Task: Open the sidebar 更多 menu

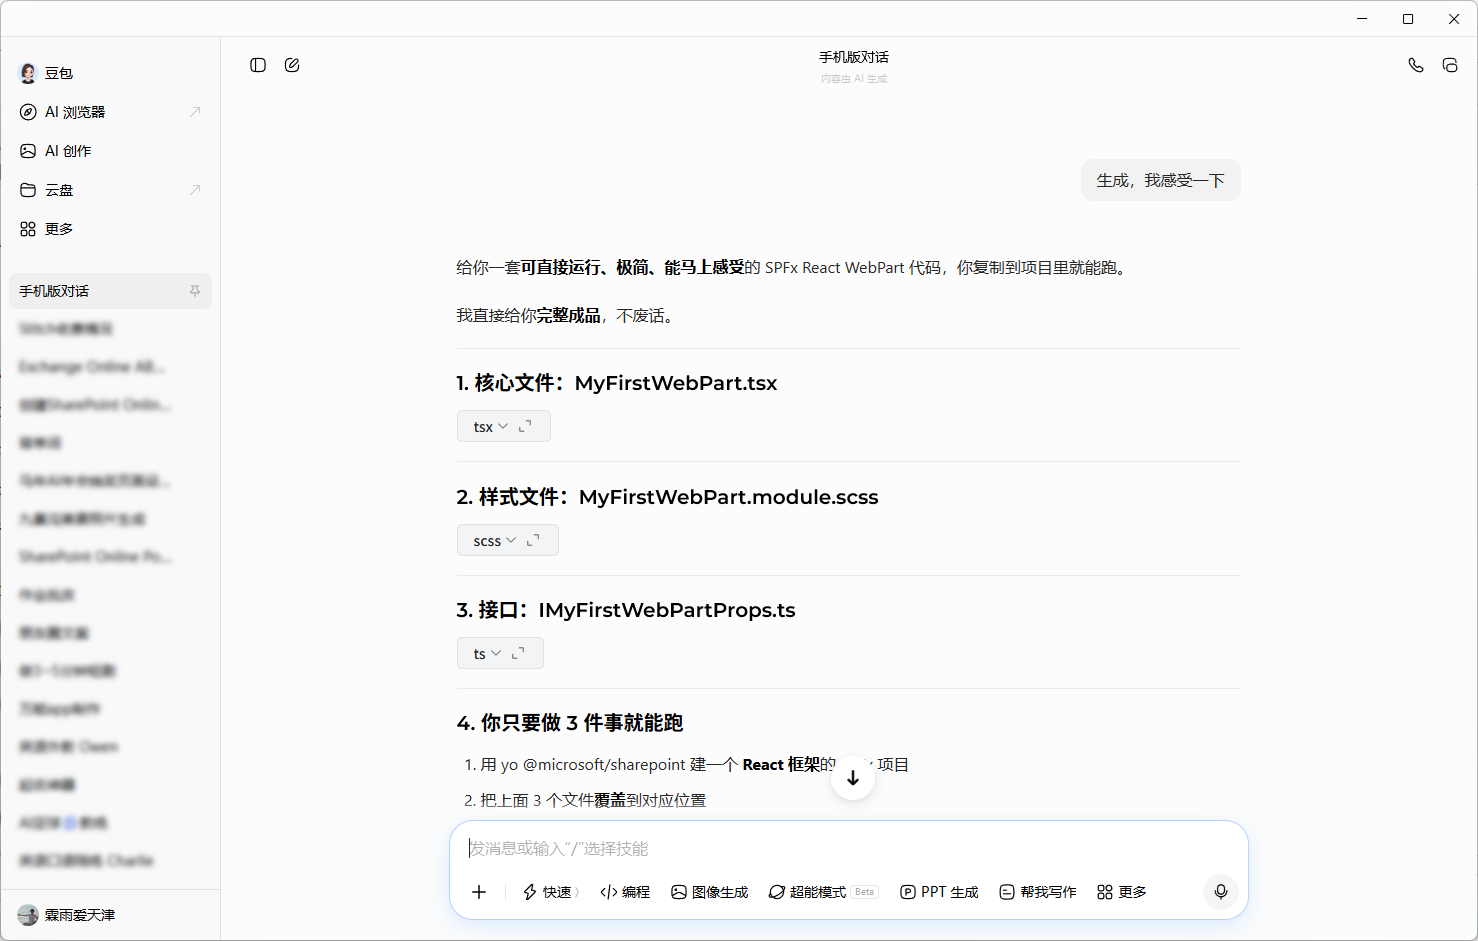Action: coord(110,229)
